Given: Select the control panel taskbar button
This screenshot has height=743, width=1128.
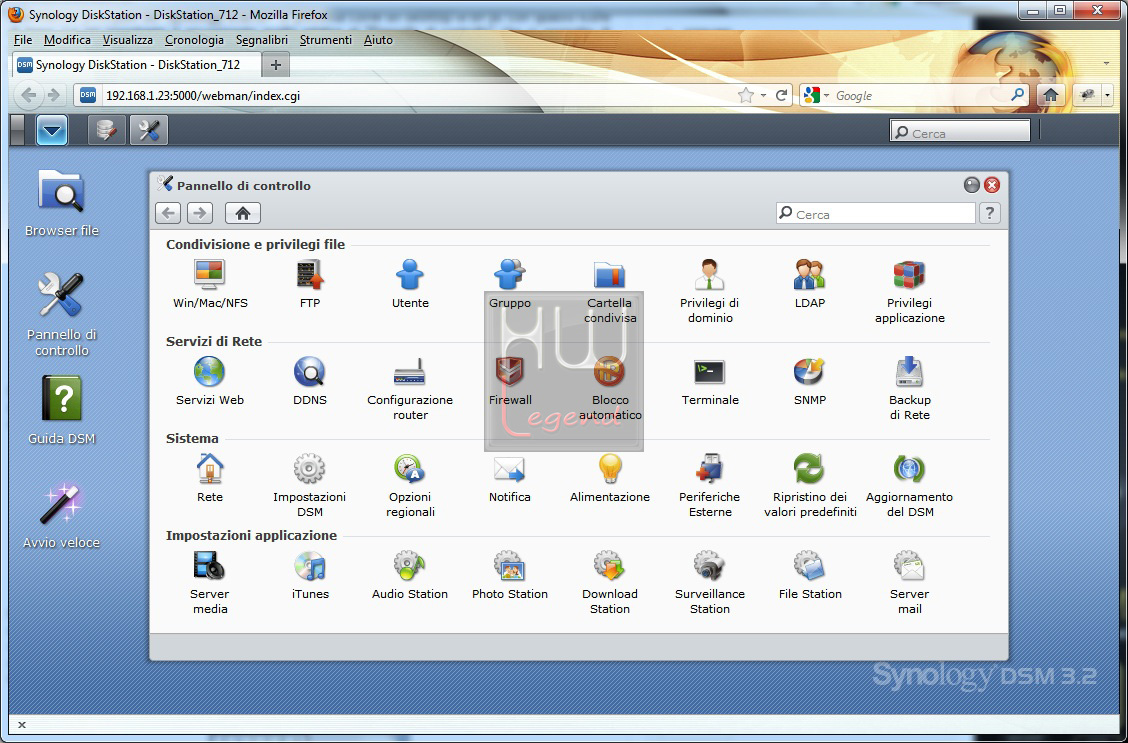Looking at the screenshot, I should coord(149,130).
